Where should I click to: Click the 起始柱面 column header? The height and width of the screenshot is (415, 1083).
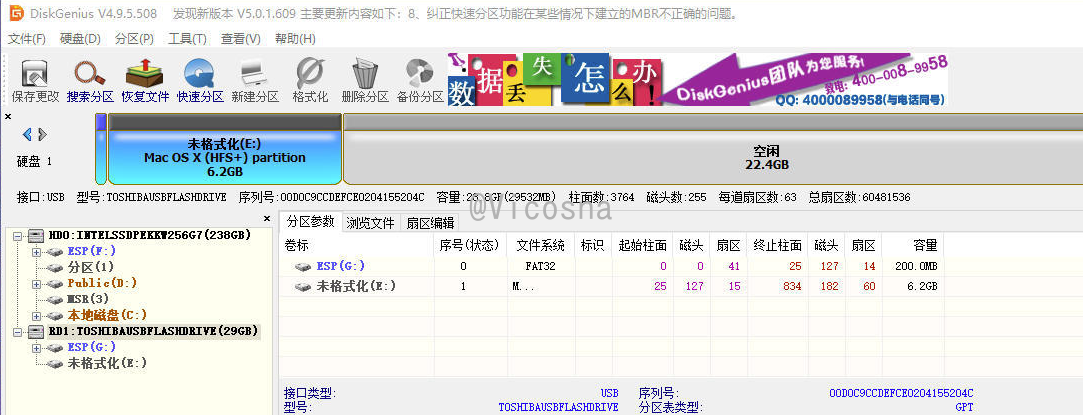[x=643, y=245]
